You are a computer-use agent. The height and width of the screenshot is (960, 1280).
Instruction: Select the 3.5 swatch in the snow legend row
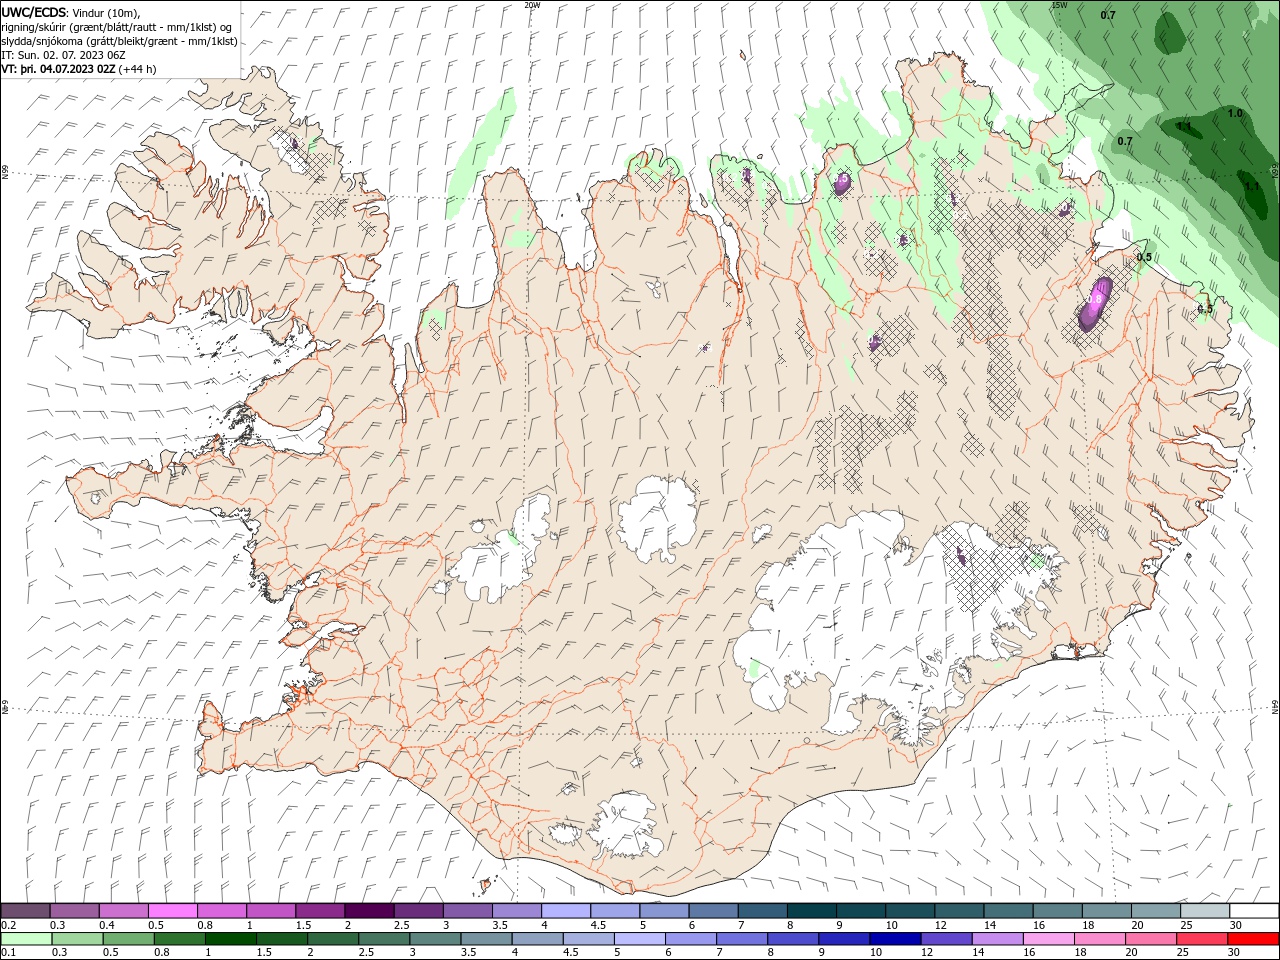[518, 911]
